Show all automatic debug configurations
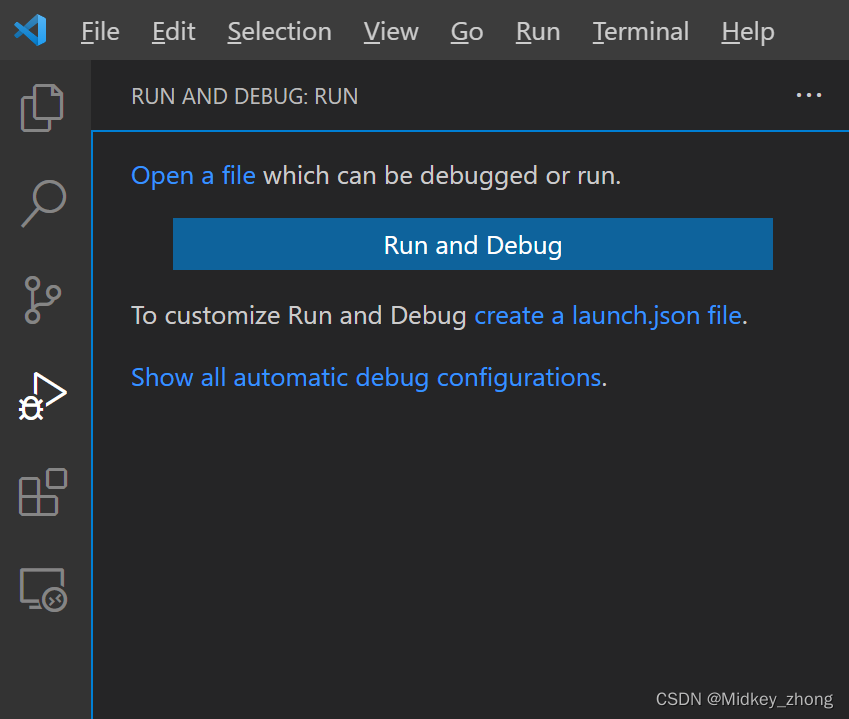This screenshot has height=719, width=849. point(366,377)
